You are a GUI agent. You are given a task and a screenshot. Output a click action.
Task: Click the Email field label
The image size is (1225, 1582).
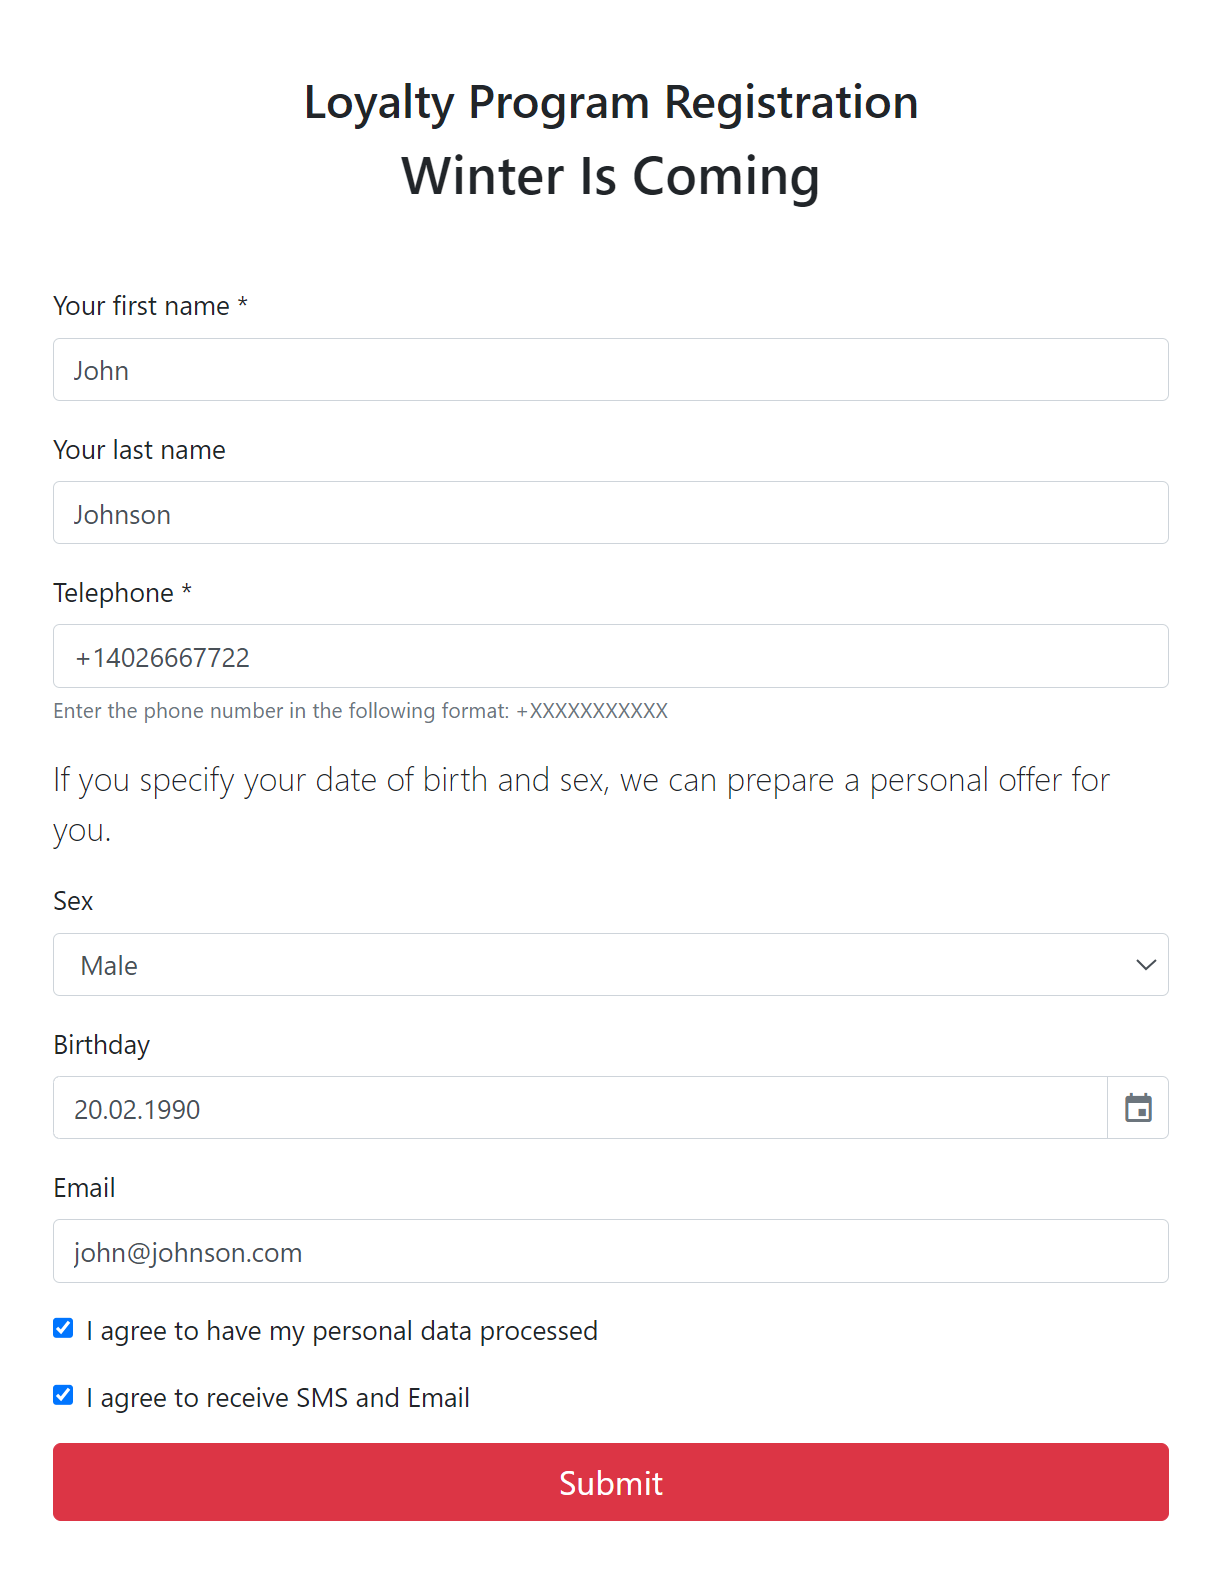click(84, 1188)
